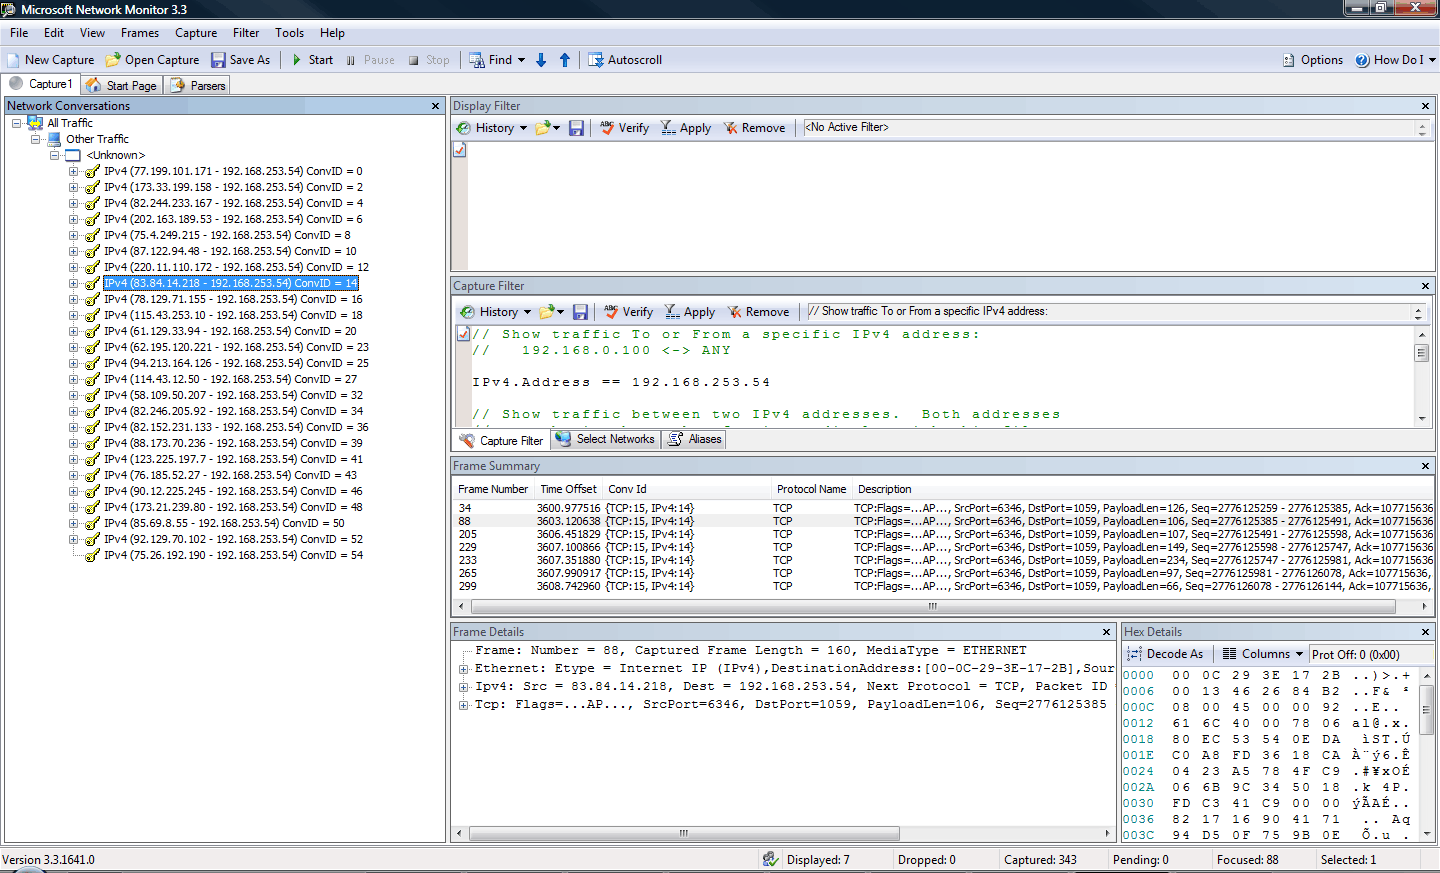Save the display filter with its disk icon
This screenshot has width=1440, height=873.
point(576,128)
